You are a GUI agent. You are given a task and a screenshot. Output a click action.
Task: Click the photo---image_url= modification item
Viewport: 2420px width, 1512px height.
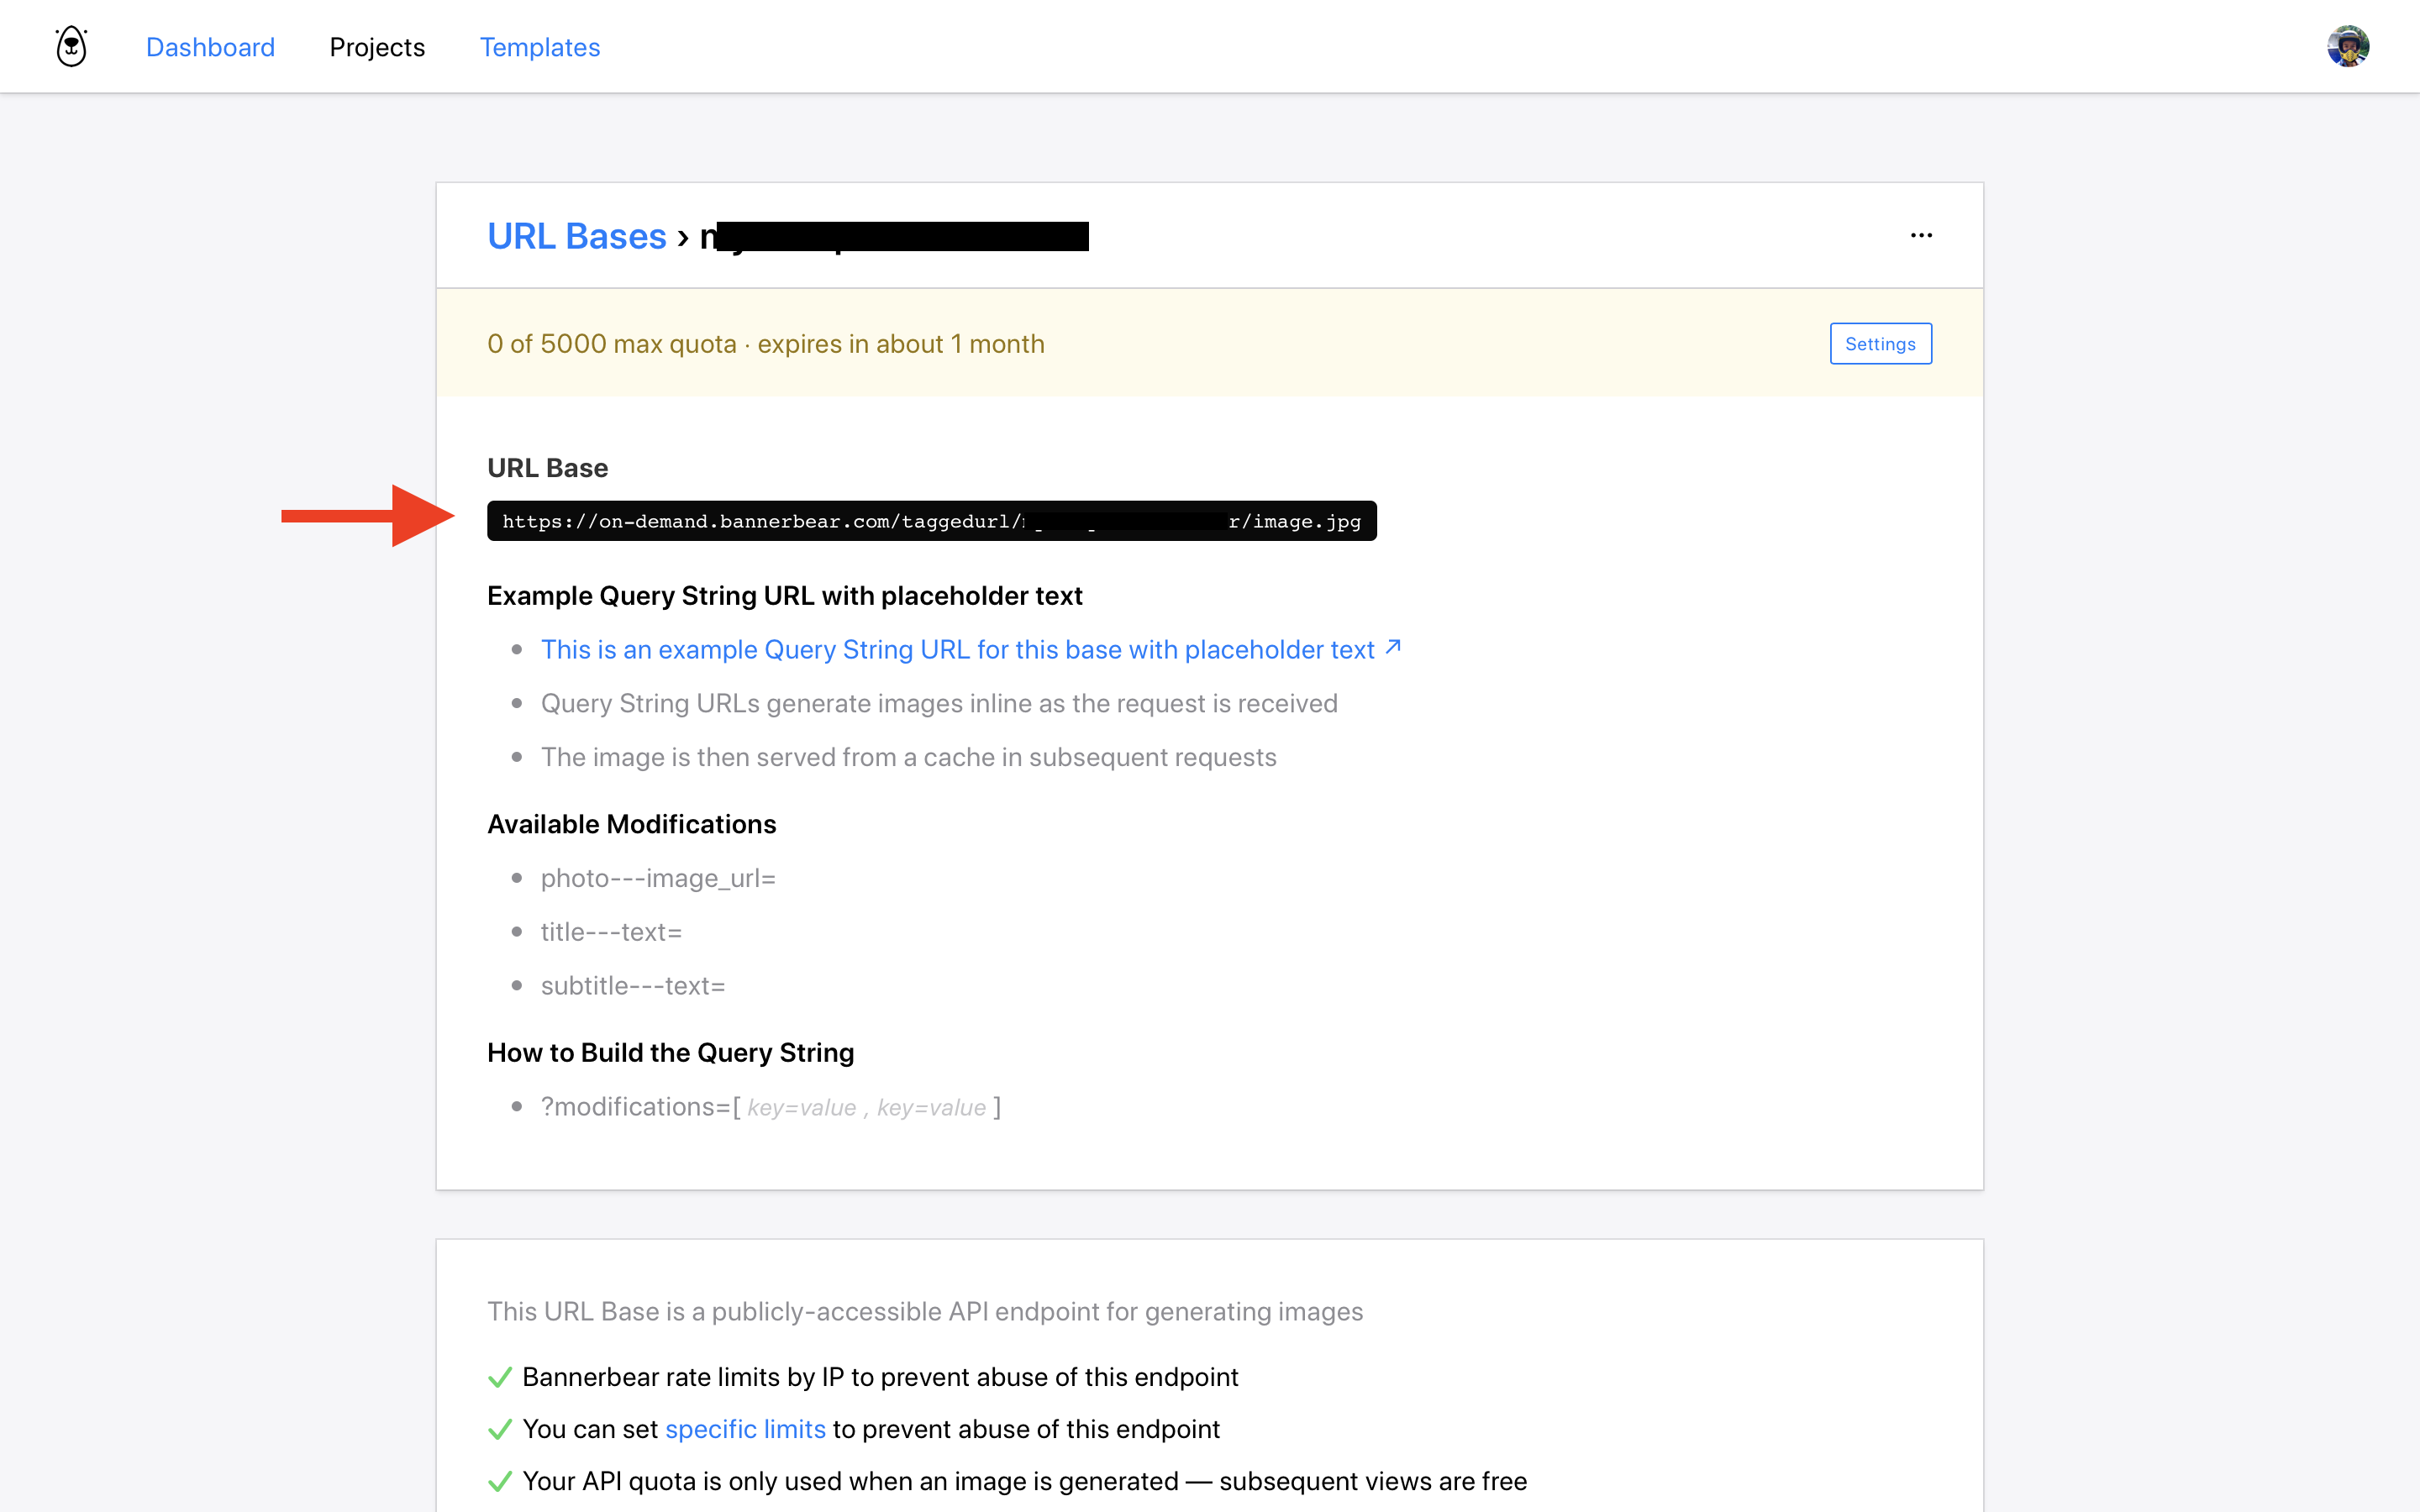(x=658, y=878)
